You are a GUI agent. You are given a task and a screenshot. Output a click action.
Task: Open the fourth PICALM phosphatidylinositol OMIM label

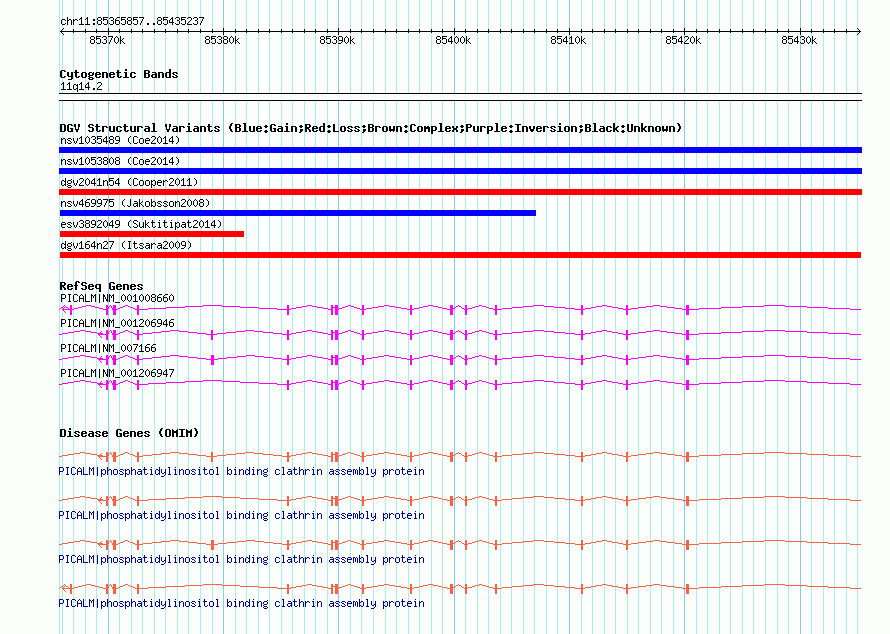point(241,603)
